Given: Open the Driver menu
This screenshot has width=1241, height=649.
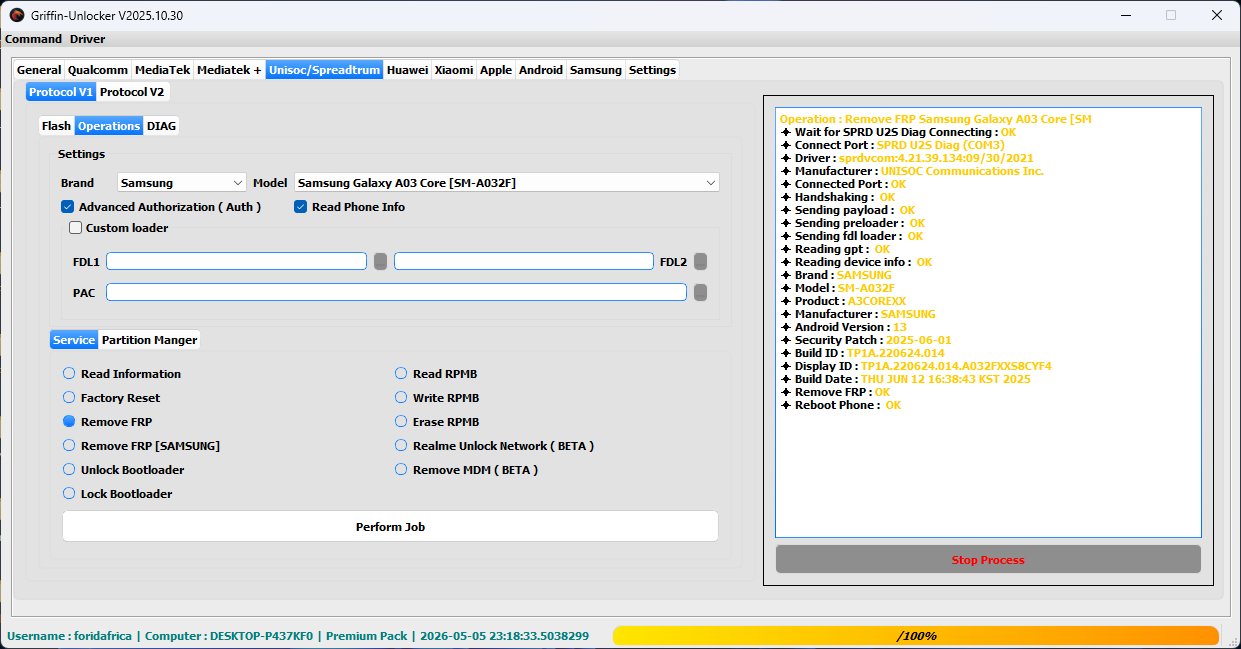Looking at the screenshot, I should pyautogui.click(x=87, y=39).
